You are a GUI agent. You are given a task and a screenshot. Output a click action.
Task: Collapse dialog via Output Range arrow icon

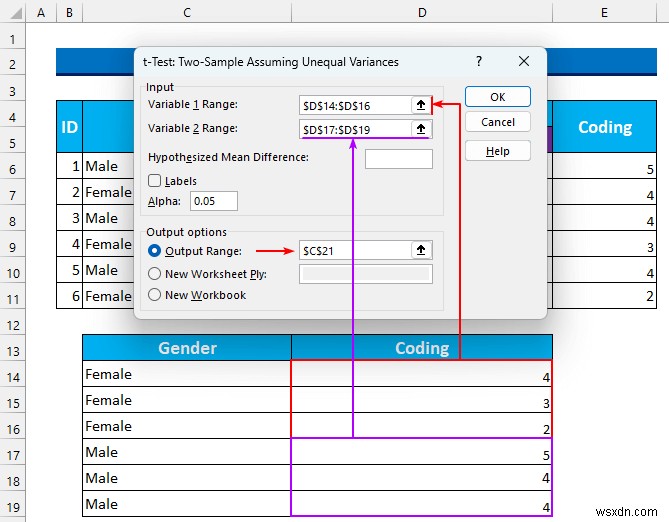(421, 250)
